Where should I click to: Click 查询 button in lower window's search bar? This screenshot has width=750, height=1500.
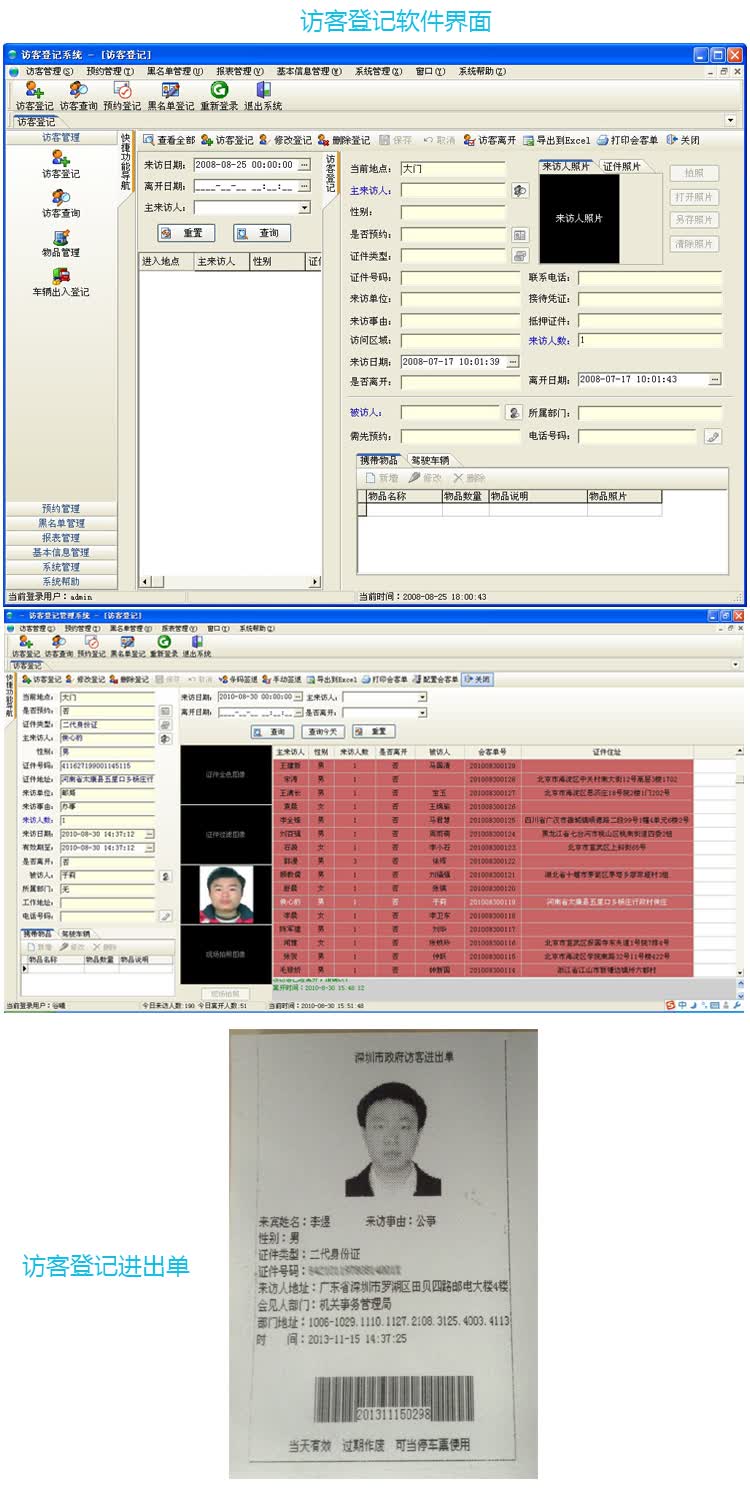coord(272,732)
